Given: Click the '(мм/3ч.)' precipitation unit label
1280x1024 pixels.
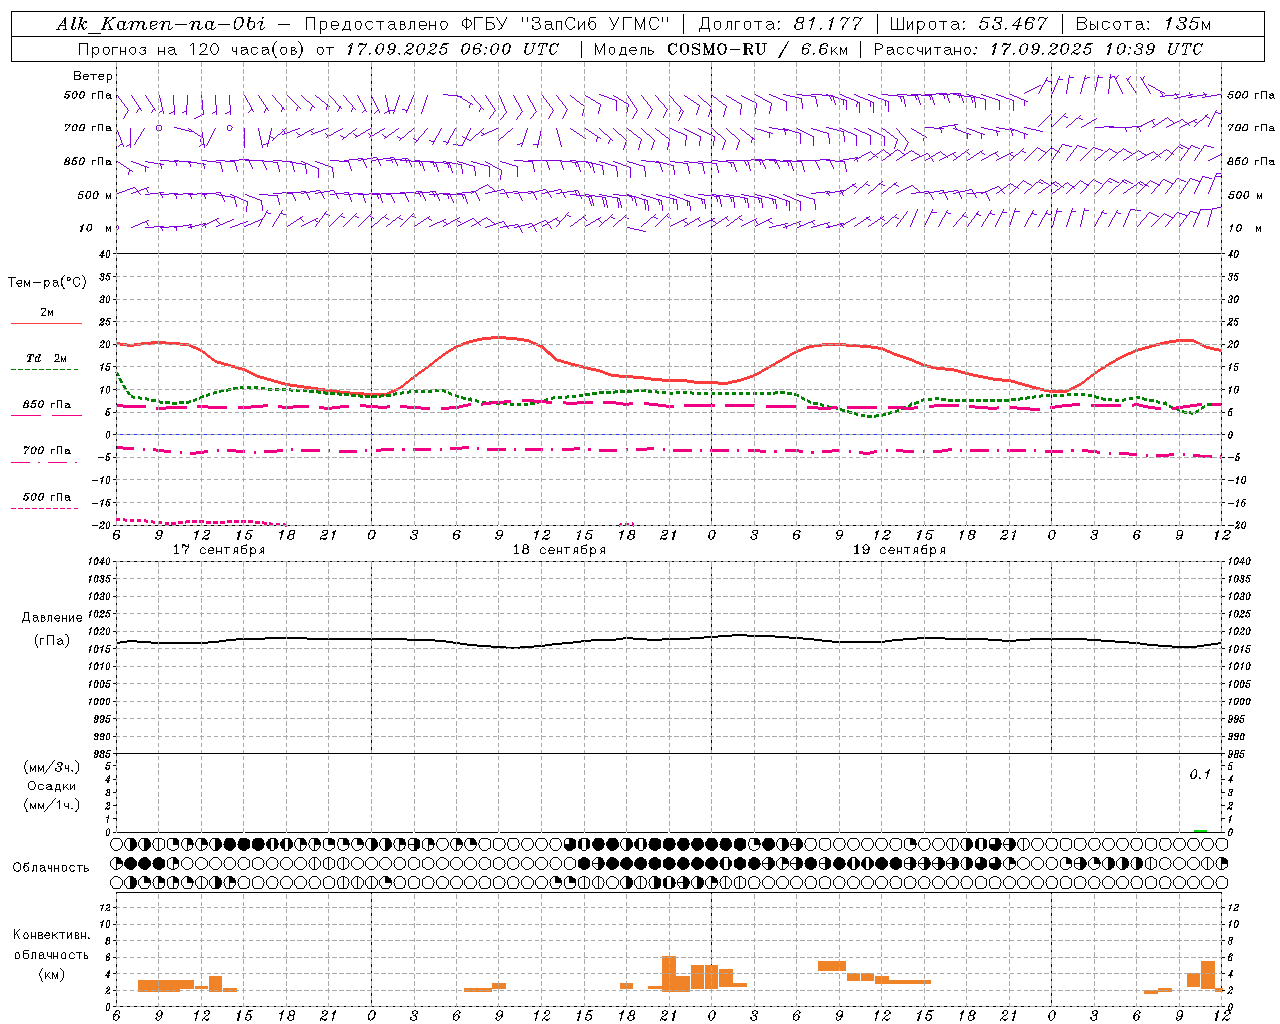Looking at the screenshot, I should coord(52,768).
